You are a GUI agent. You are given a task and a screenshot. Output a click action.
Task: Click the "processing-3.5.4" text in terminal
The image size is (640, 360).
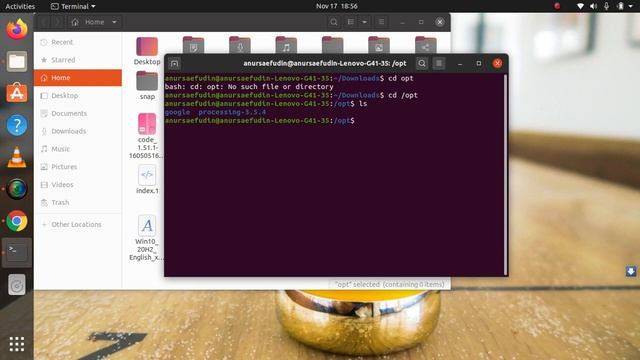(x=232, y=112)
